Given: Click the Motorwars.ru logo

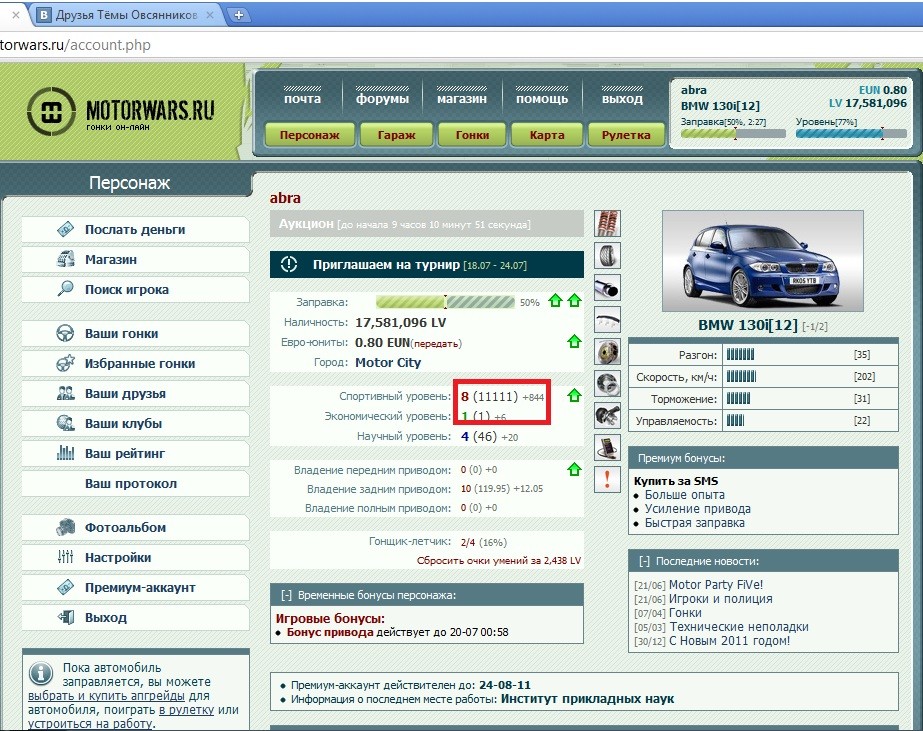Looking at the screenshot, I should 121,111.
